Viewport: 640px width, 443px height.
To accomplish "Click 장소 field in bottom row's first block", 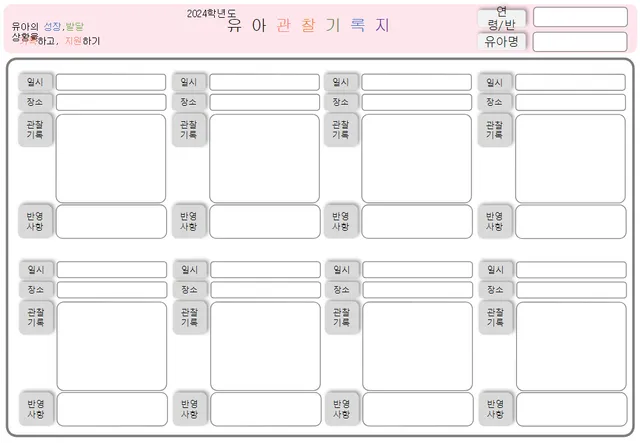I will [x=112, y=290].
